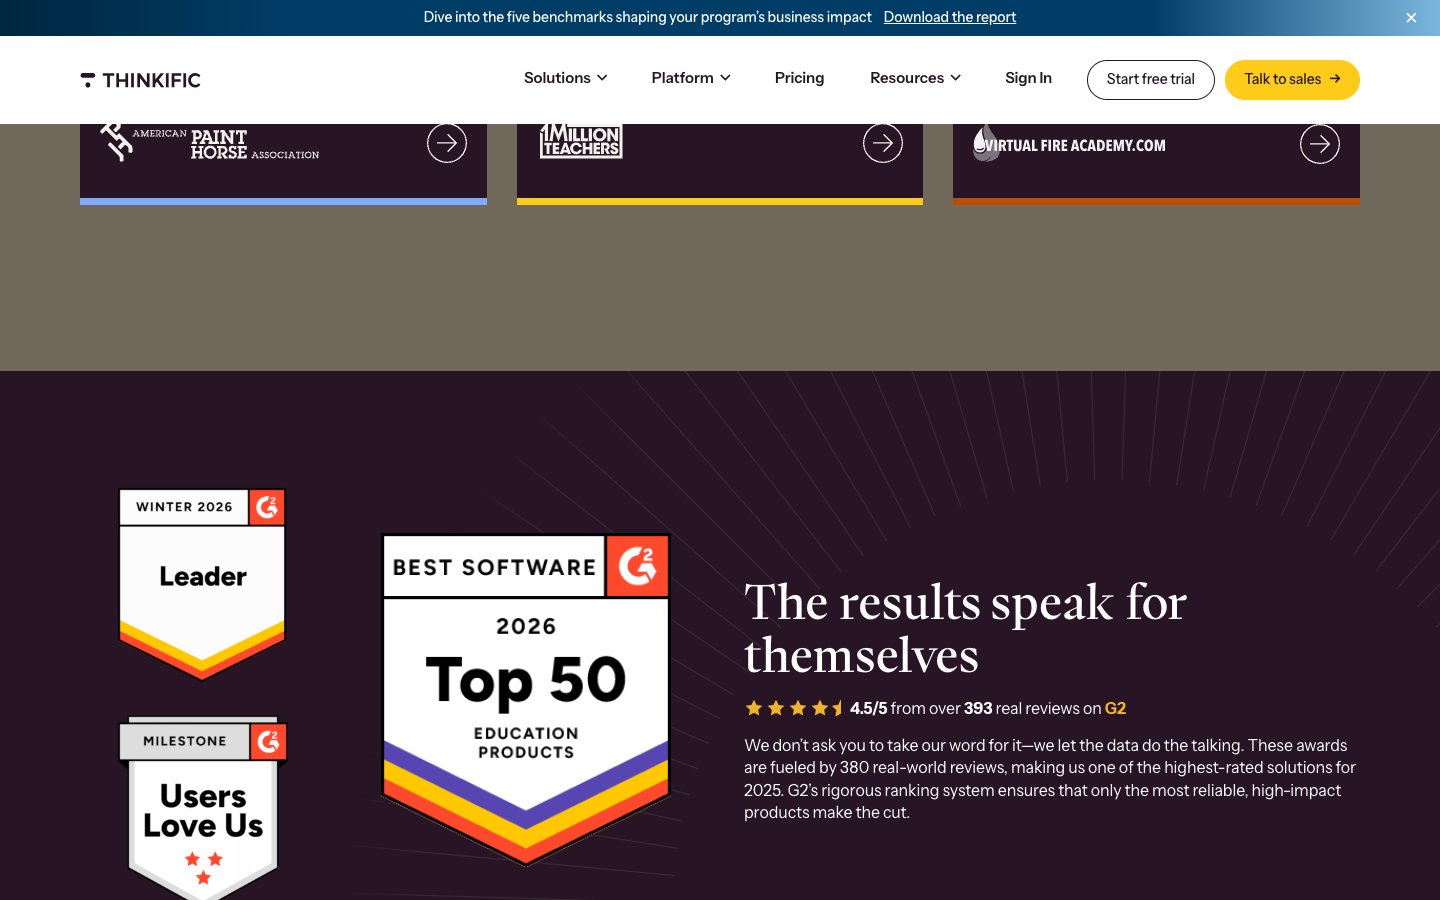Viewport: 1440px width, 900px height.
Task: Click the Talk to sales button
Action: [1291, 80]
